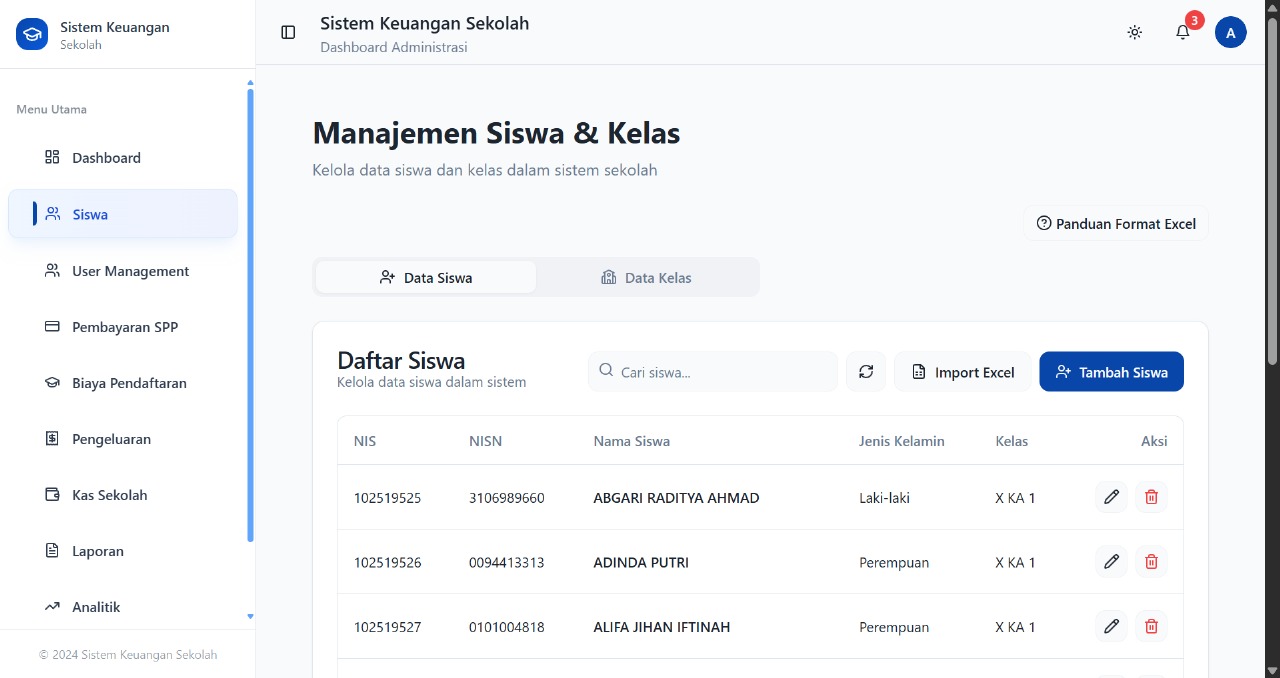Open Biaya Pendaftaran menu item
The image size is (1280, 678).
[123, 383]
